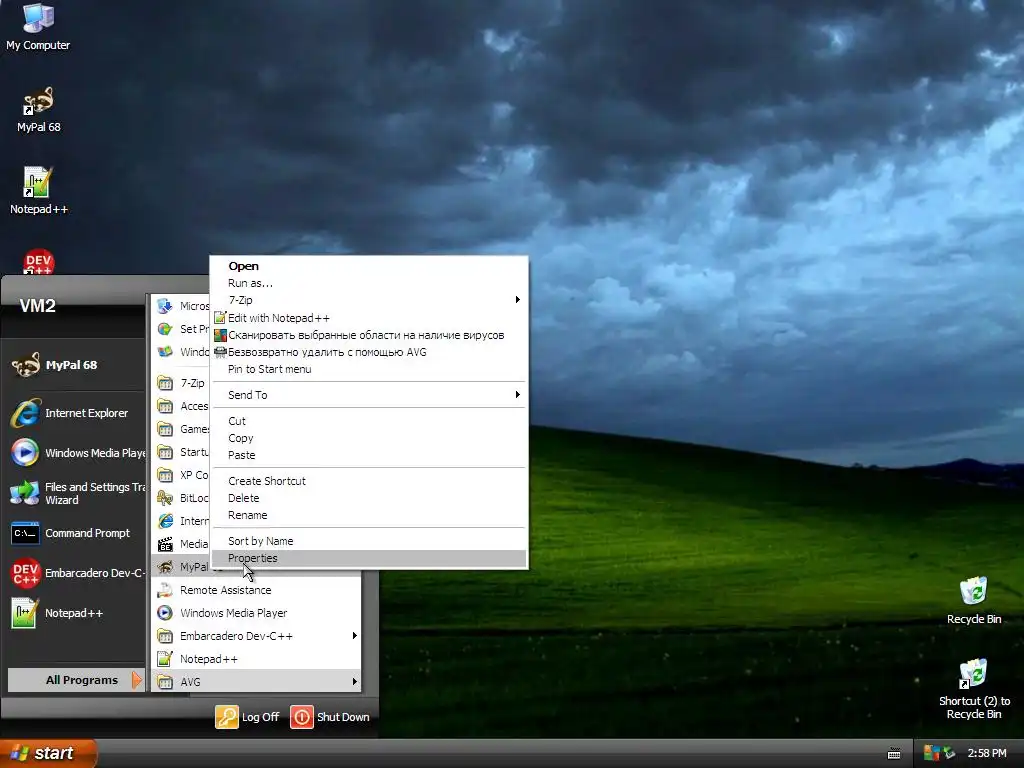
Task: Select the MyPal 68 desktop shortcut
Action: (39, 110)
